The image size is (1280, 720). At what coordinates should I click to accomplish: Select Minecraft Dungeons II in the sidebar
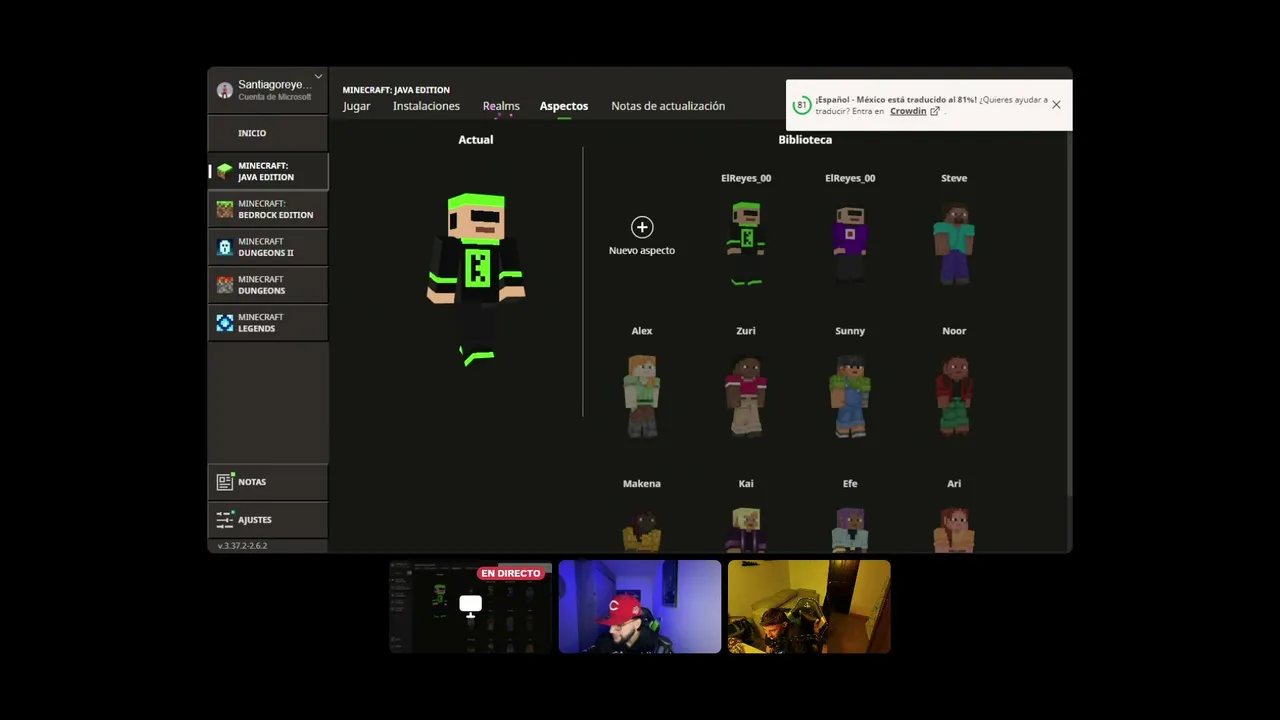pos(268,247)
